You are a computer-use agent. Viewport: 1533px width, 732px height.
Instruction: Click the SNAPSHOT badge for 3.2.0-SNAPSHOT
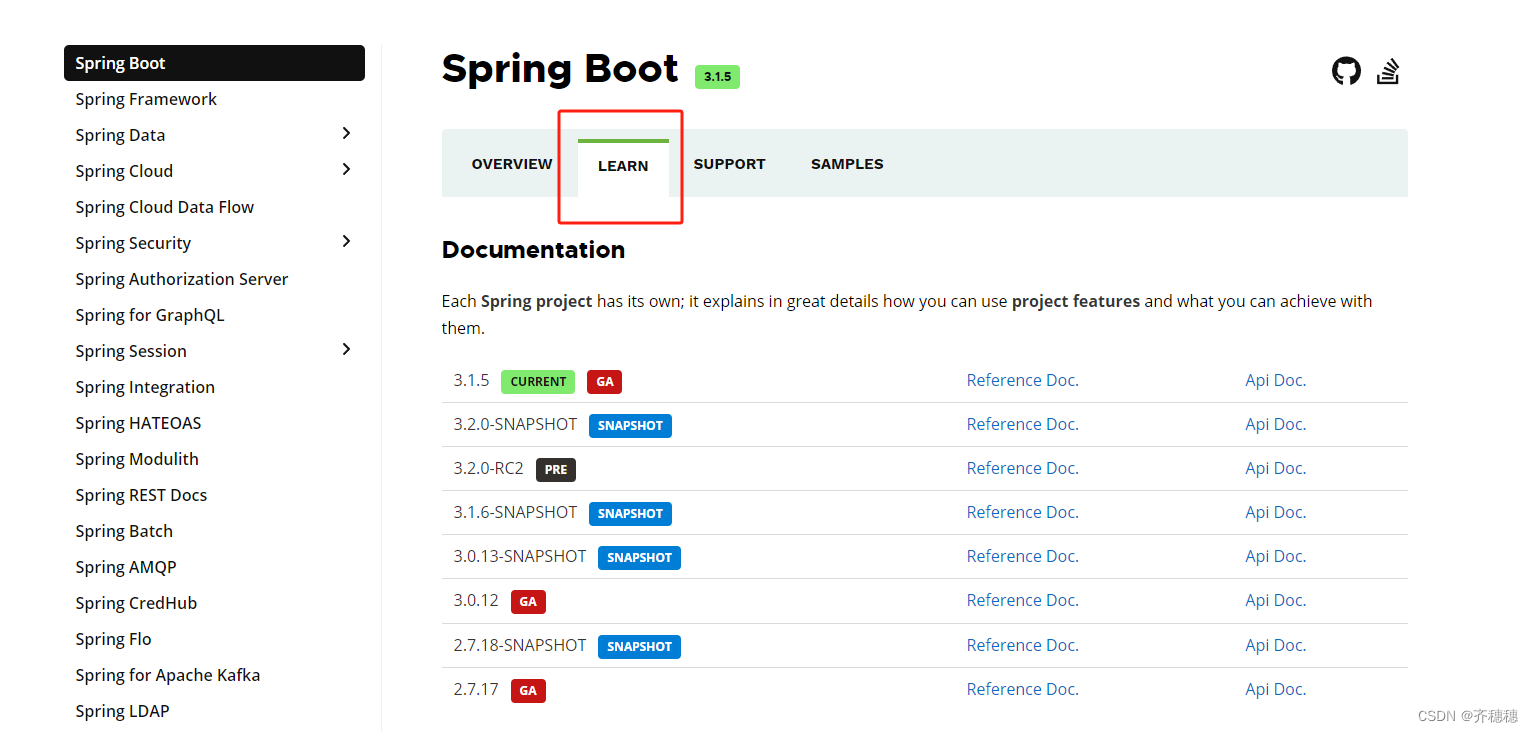[x=630, y=425]
